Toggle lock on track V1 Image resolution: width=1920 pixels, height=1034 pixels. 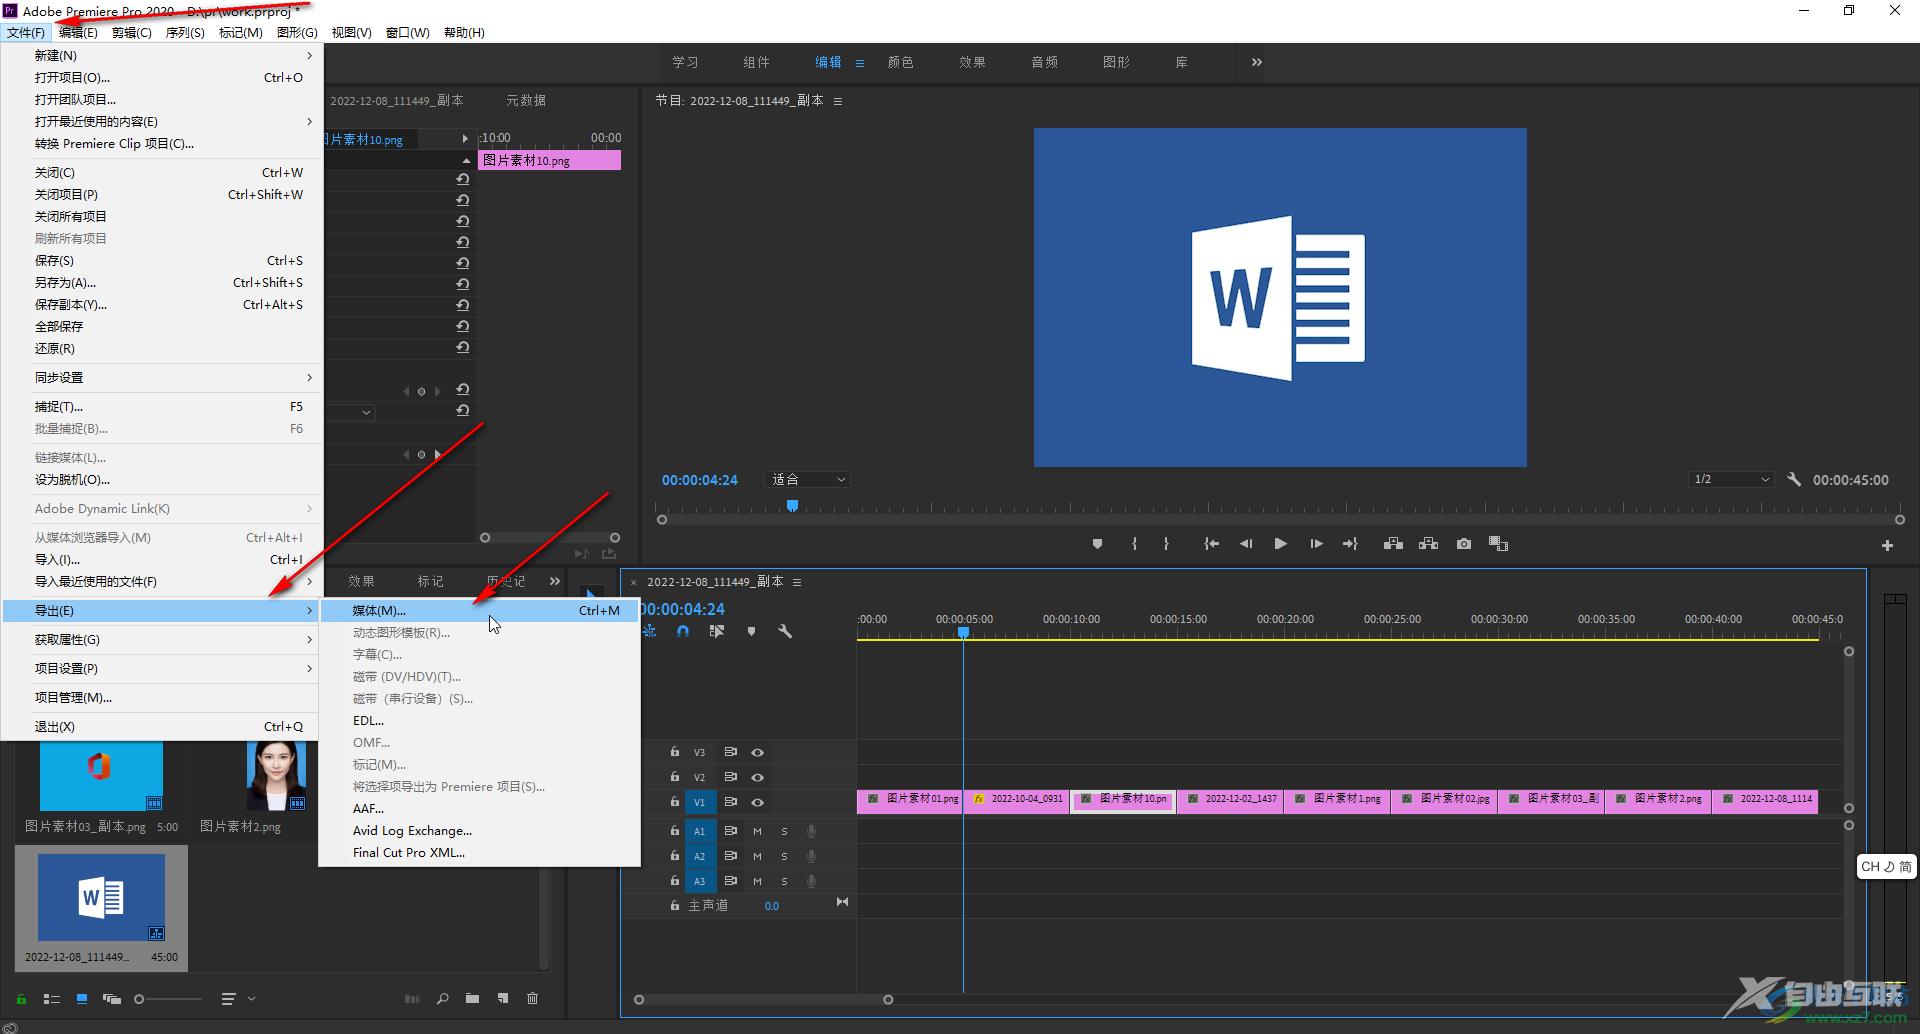(675, 802)
